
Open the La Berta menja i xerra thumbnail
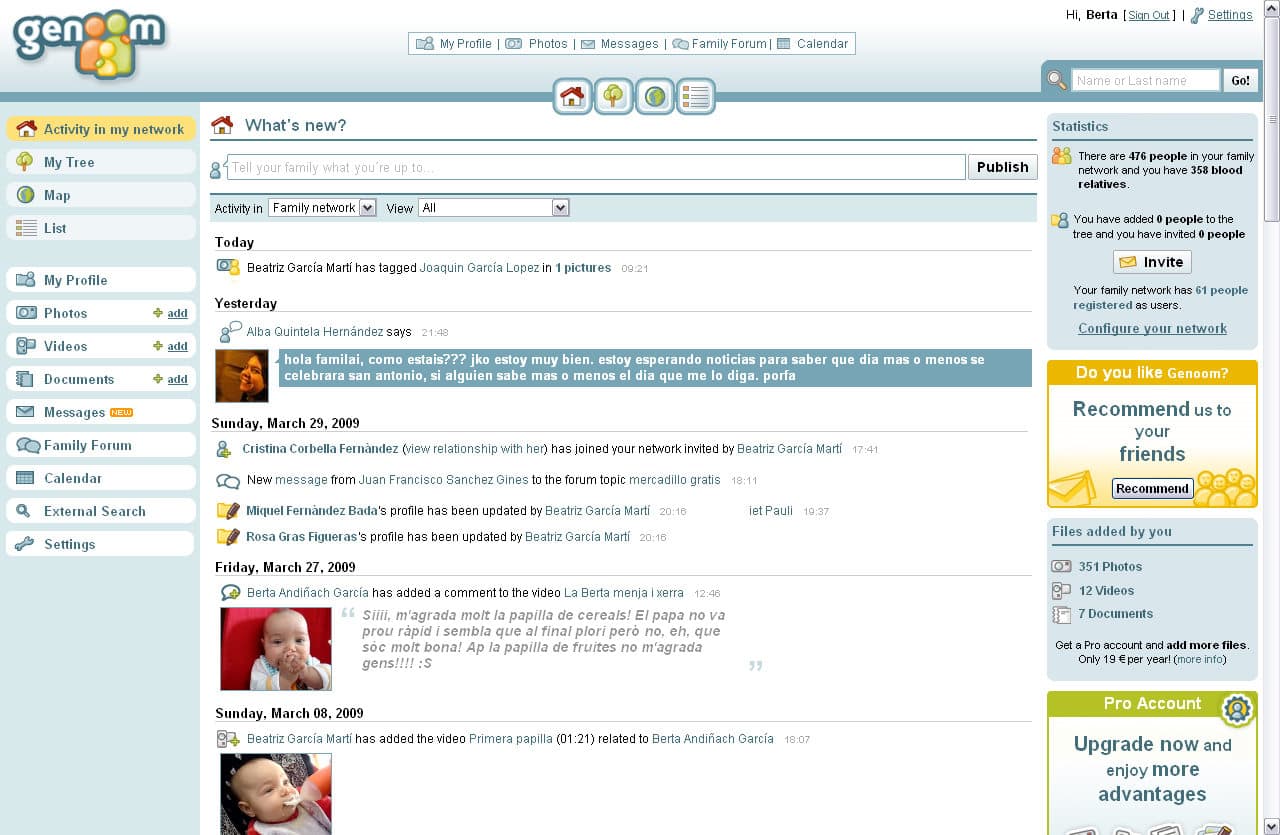(276, 648)
